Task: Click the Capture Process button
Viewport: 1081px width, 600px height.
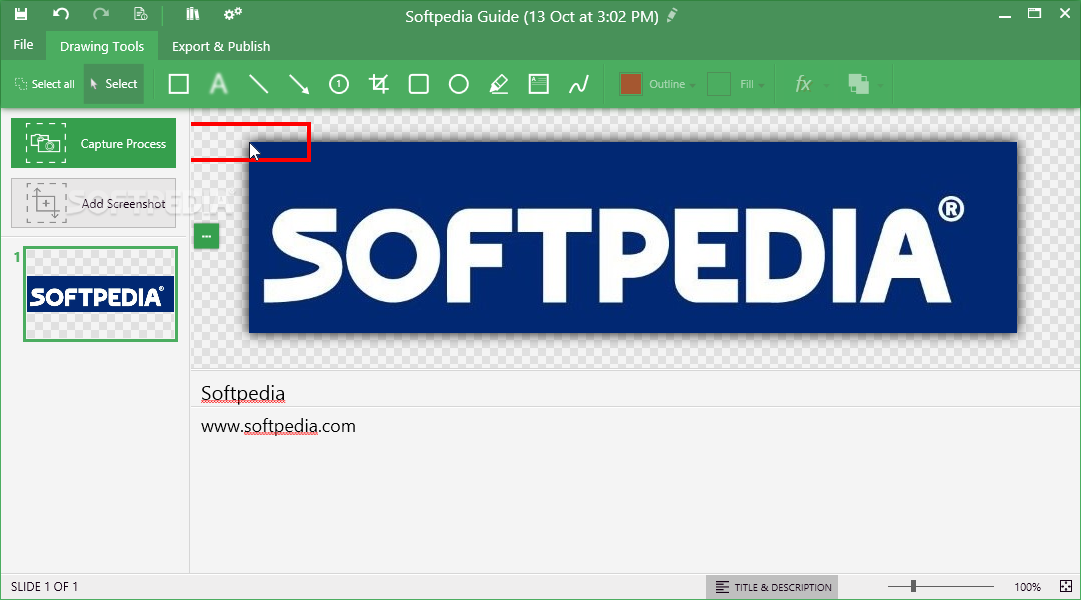Action: 94,143
